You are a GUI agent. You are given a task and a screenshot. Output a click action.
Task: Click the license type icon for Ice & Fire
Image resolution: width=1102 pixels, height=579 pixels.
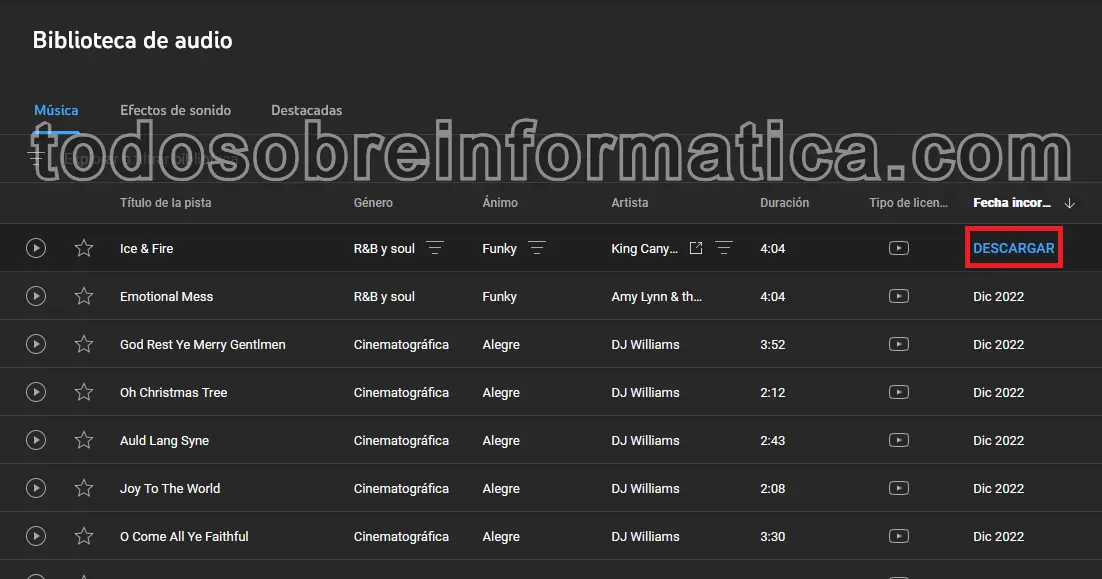pos(899,248)
